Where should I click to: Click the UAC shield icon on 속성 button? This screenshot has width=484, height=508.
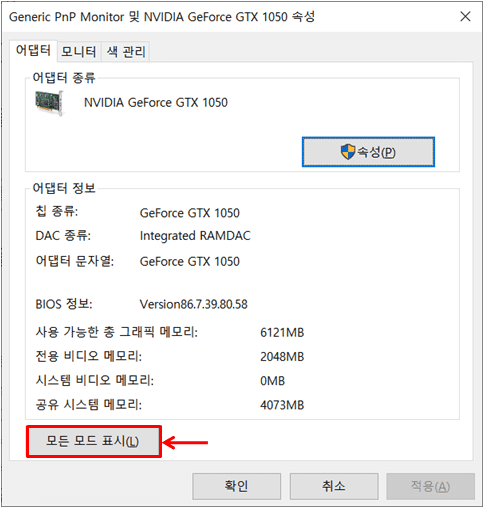point(348,152)
